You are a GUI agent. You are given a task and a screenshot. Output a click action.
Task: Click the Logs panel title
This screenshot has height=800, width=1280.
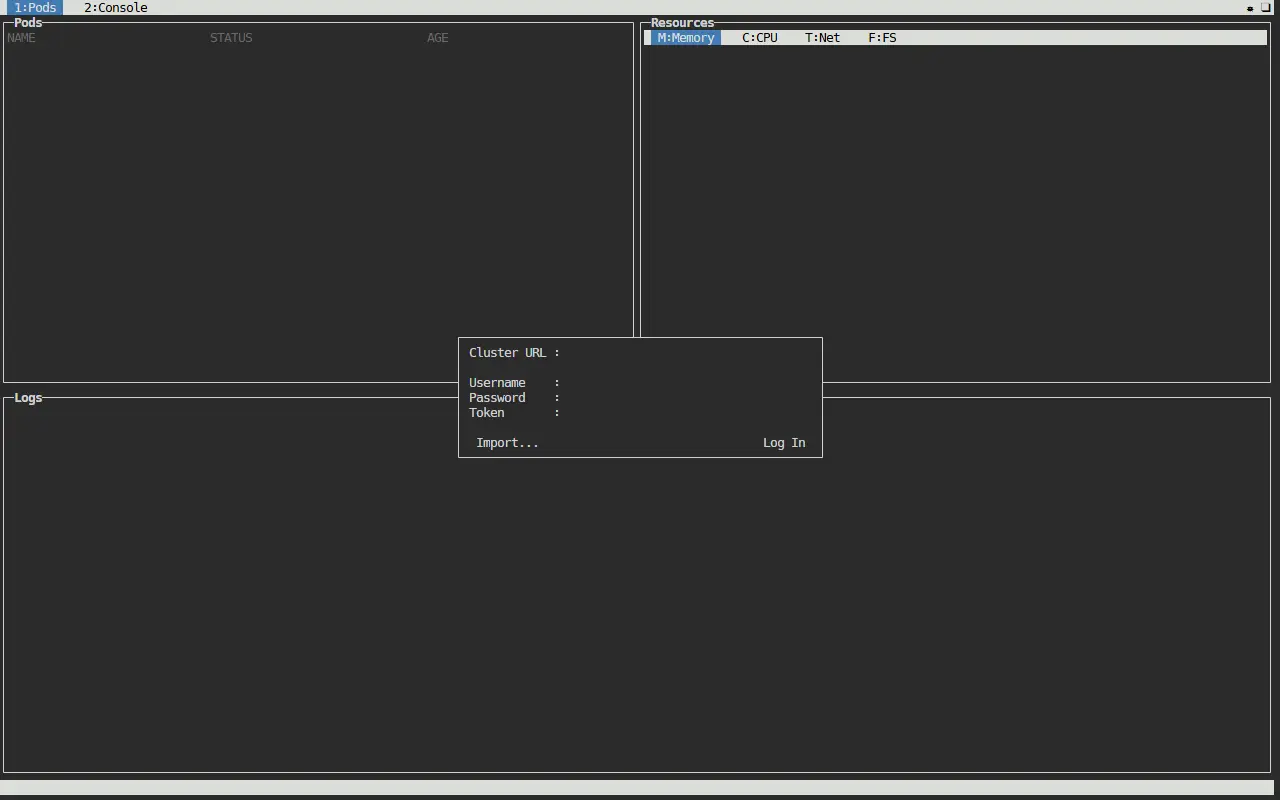click(28, 398)
